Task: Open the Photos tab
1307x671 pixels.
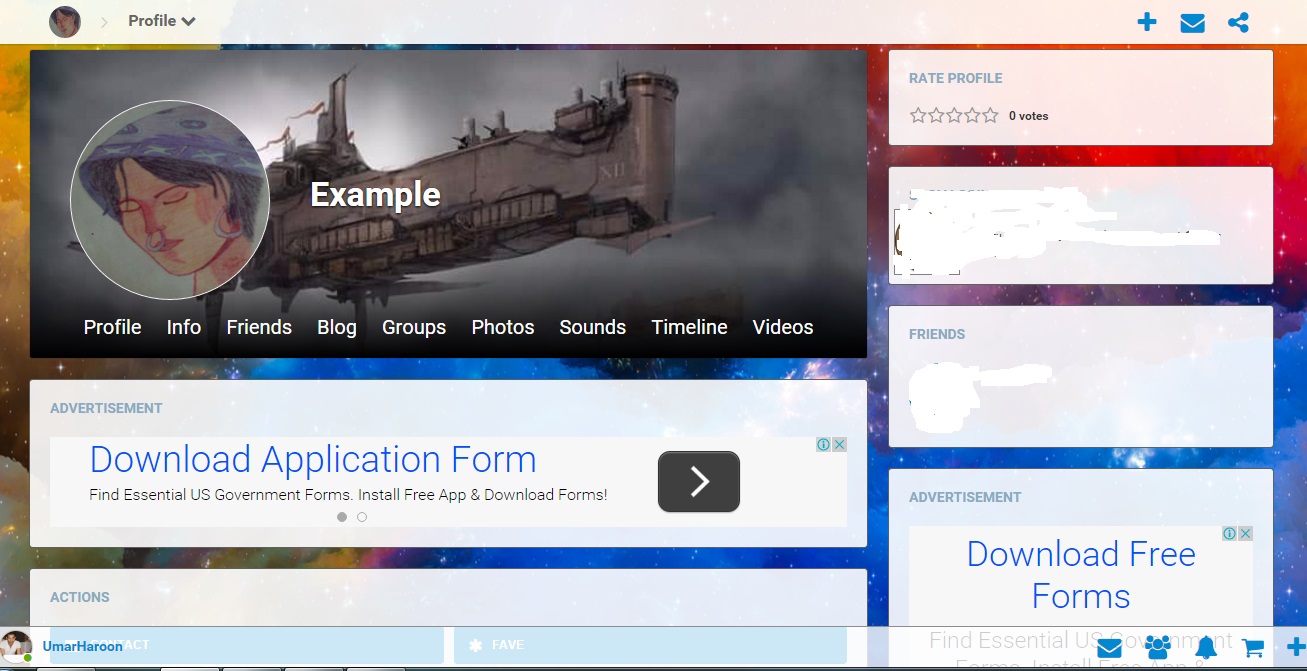Action: pos(503,327)
